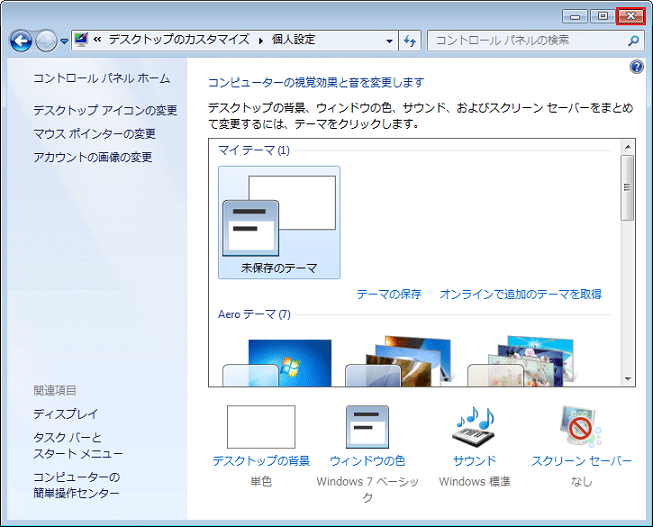Open スクリーン セーバー link
This screenshot has height=527, width=653.
click(x=581, y=461)
